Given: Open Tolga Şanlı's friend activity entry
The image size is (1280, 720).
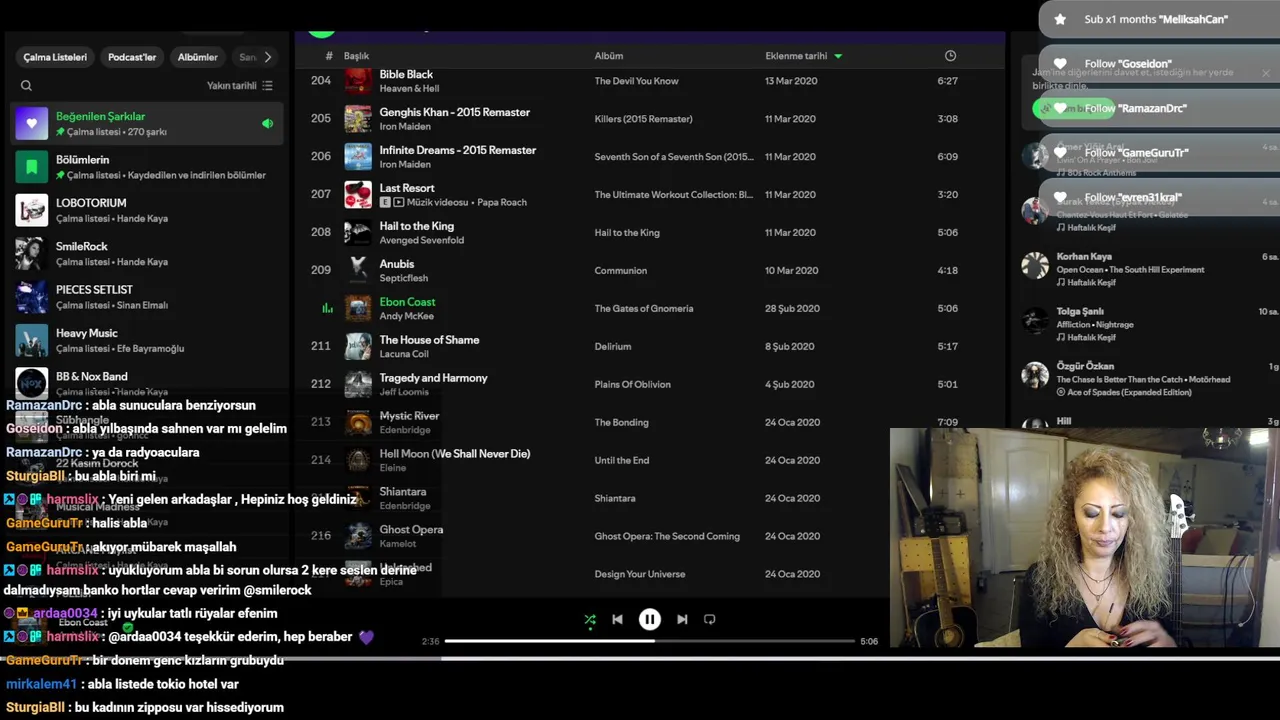Looking at the screenshot, I should click(1148, 324).
